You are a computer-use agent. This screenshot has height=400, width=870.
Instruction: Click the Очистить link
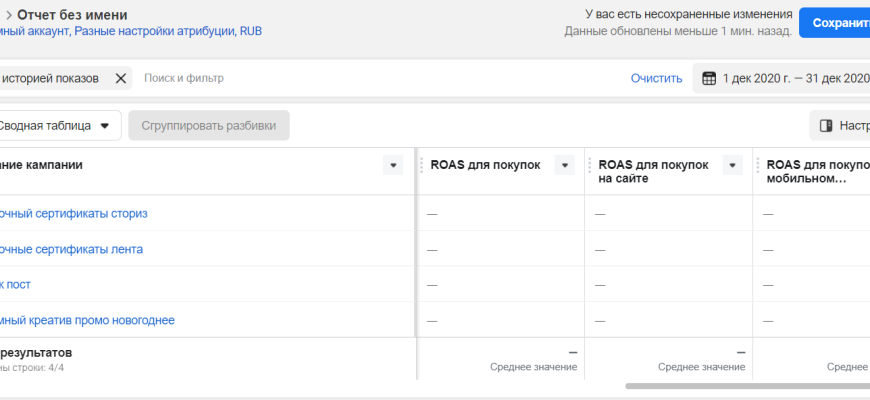(656, 78)
